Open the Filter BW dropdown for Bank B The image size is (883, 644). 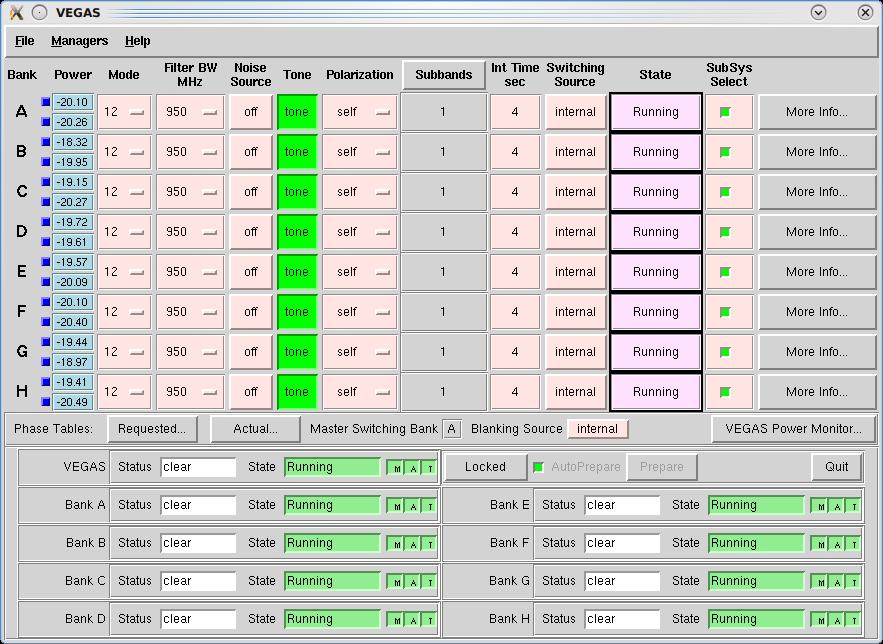[190, 152]
